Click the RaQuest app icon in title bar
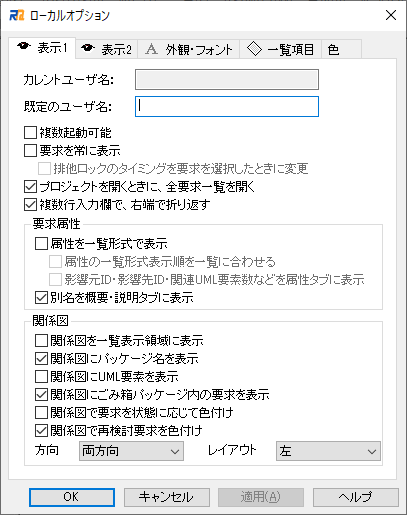Viewport: 407px width, 515px height. tap(17, 15)
